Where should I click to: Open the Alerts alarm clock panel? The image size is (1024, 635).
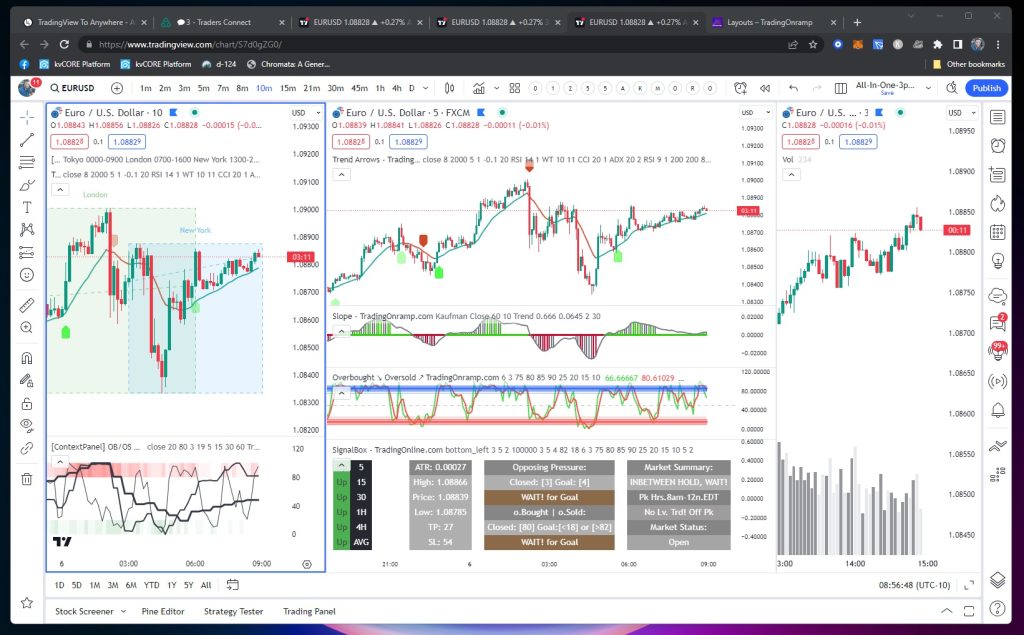[x=997, y=146]
